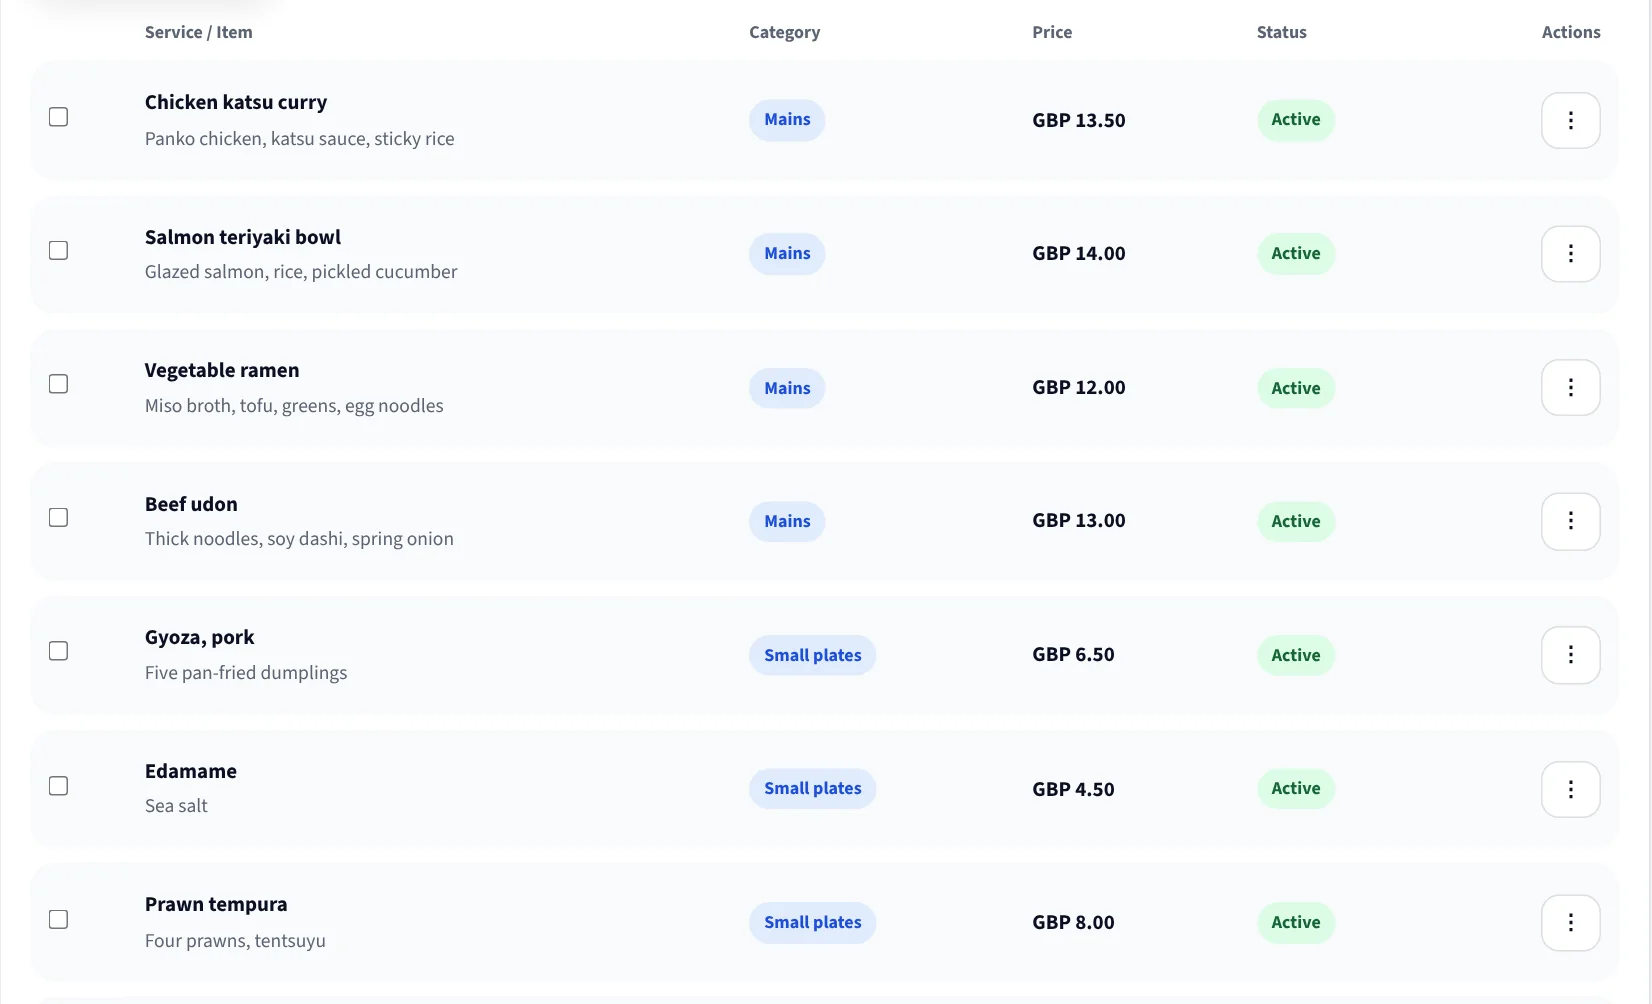Click the Mains tag on Chicken katsu curry
The width and height of the screenshot is (1652, 1004).
(787, 120)
